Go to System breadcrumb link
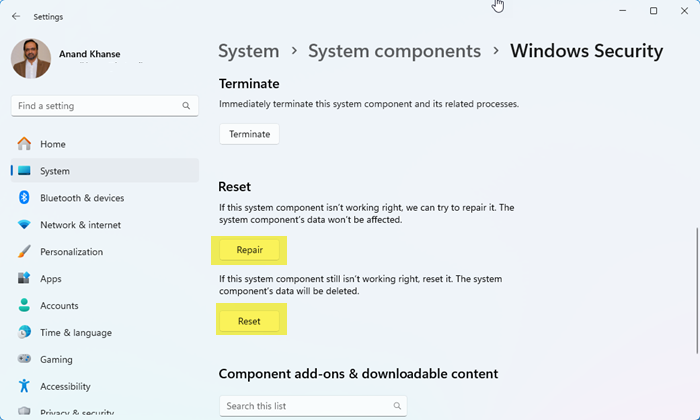 click(x=248, y=51)
